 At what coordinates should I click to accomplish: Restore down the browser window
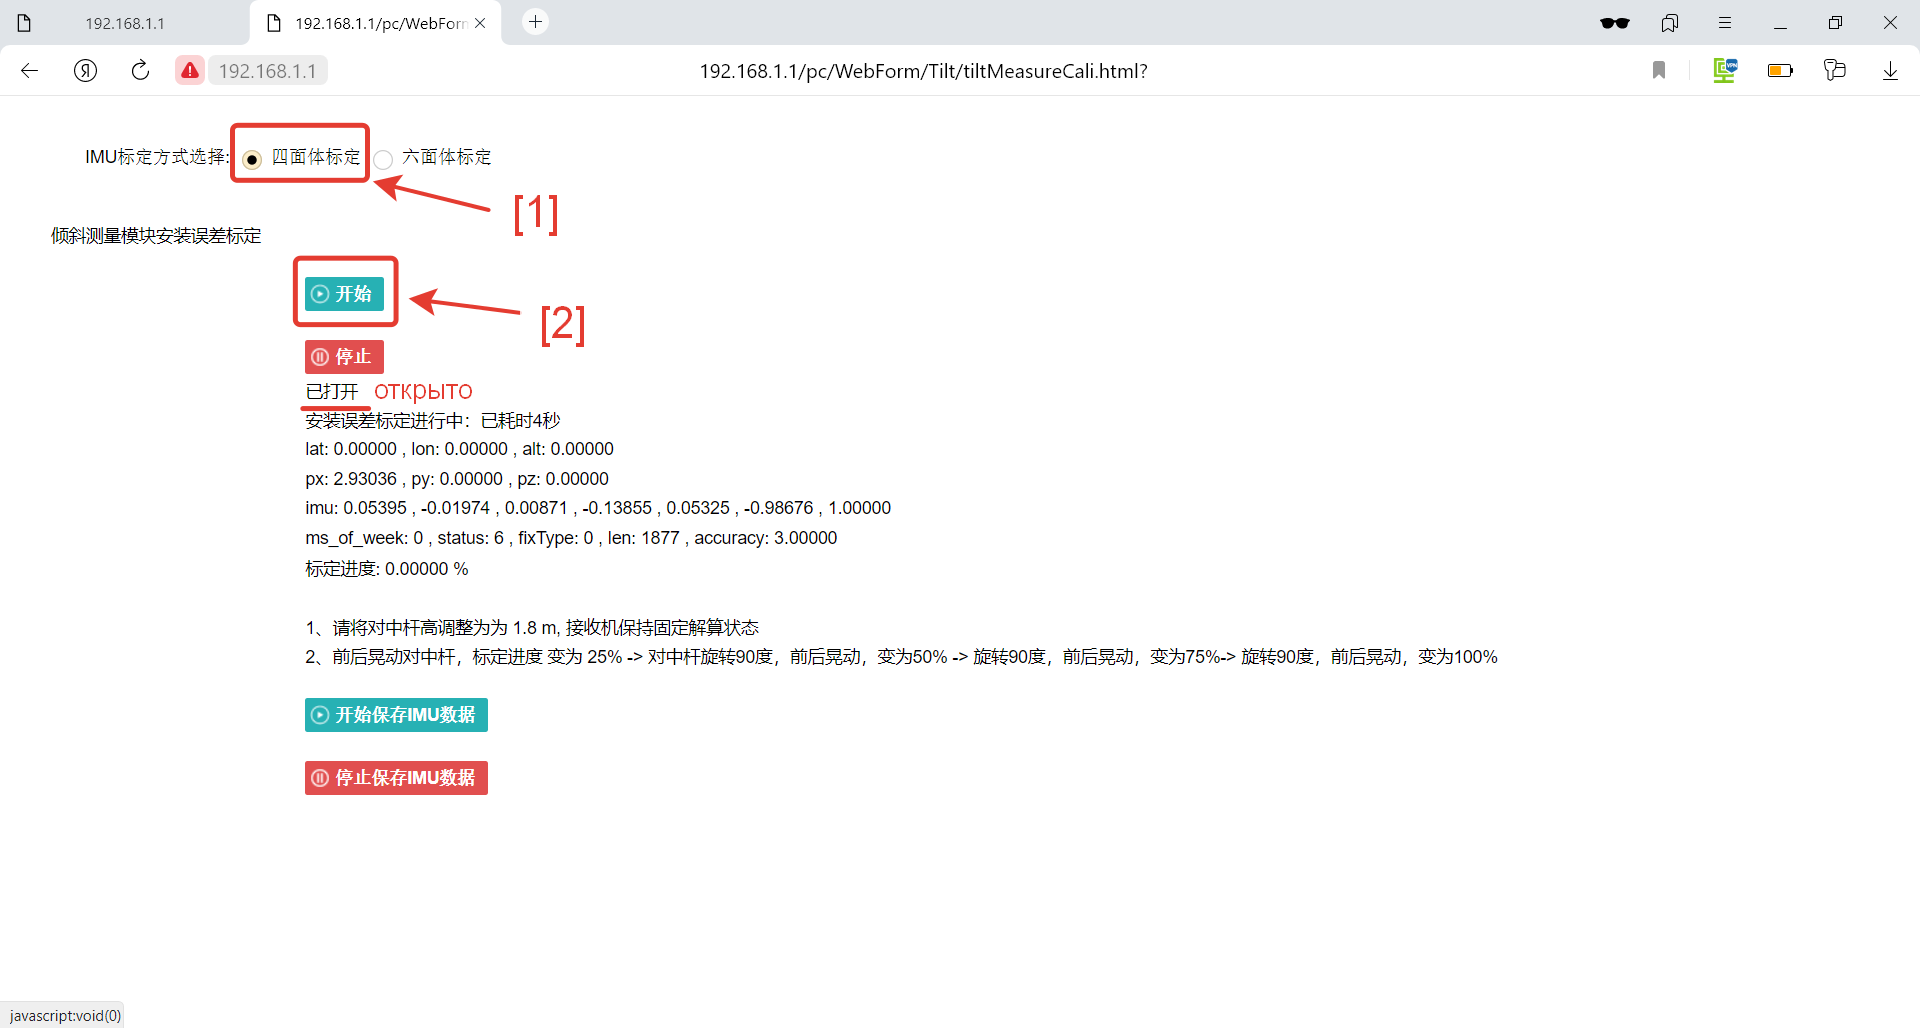1835,23
